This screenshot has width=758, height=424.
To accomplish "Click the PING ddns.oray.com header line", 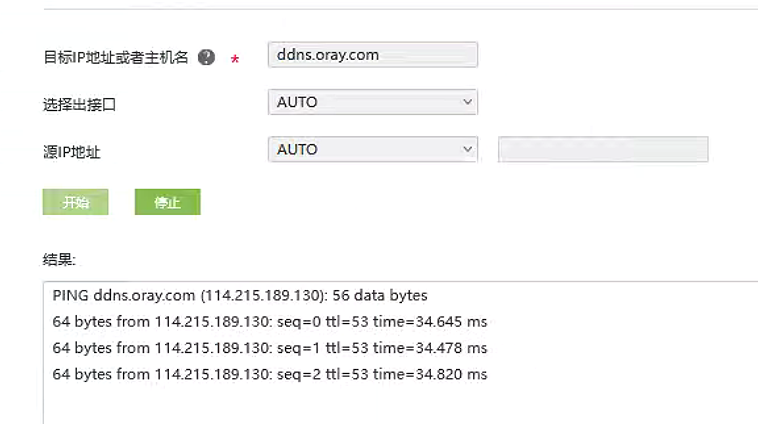I will tap(240, 296).
